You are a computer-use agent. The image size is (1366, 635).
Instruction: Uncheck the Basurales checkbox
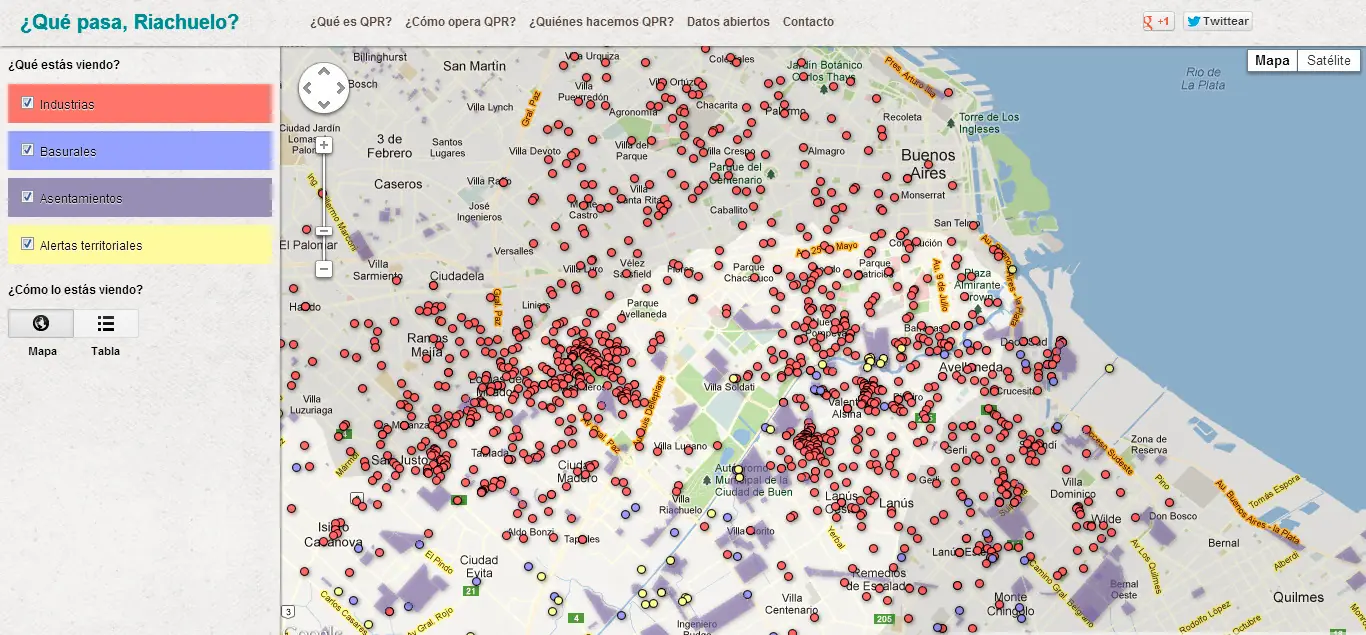click(x=28, y=150)
